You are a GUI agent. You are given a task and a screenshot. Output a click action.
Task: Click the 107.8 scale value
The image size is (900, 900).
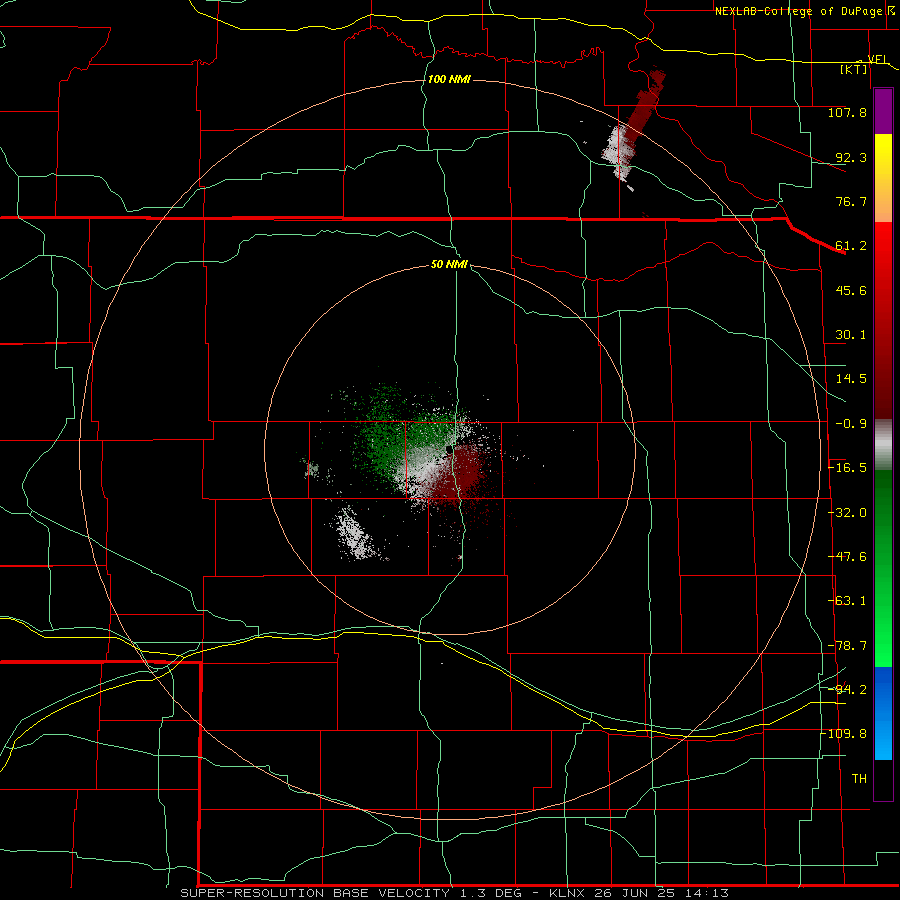[847, 112]
